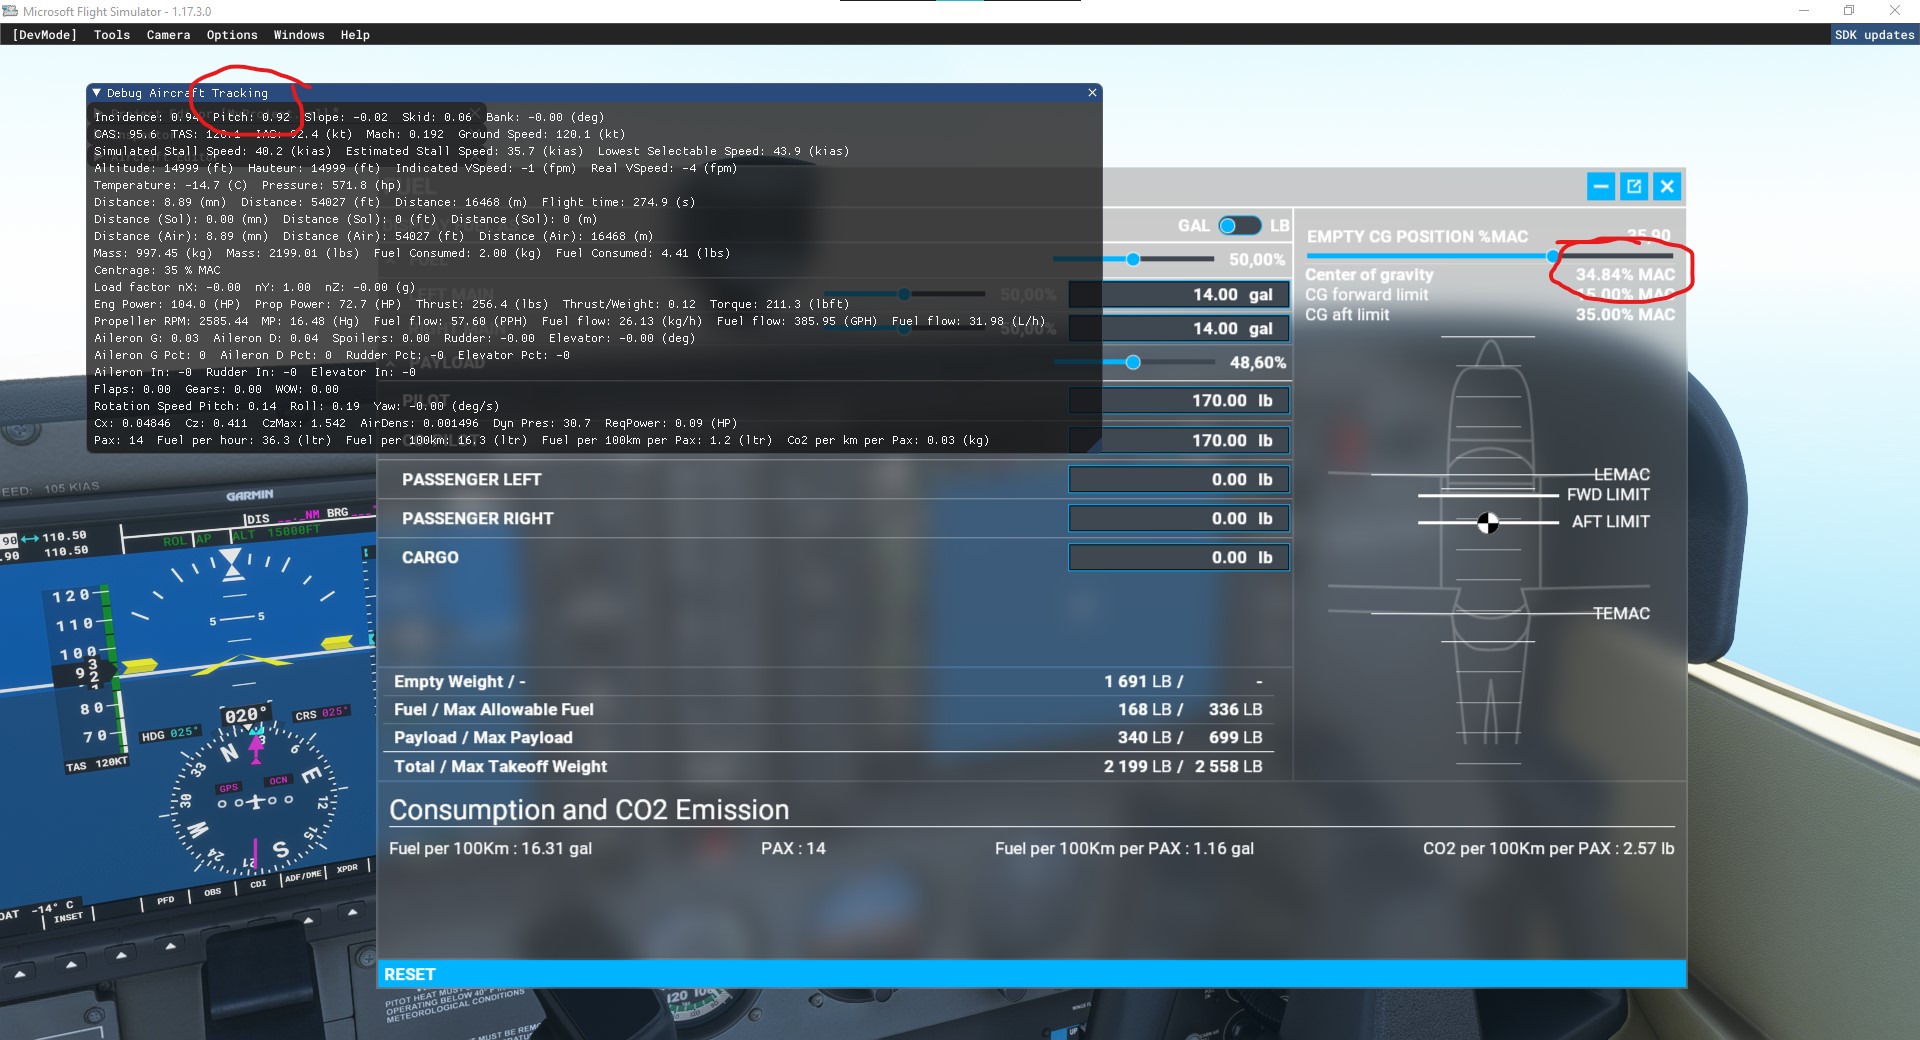Close the Debug Aircraft Tracking window
Screen dimensions: 1920x1040
(1092, 92)
